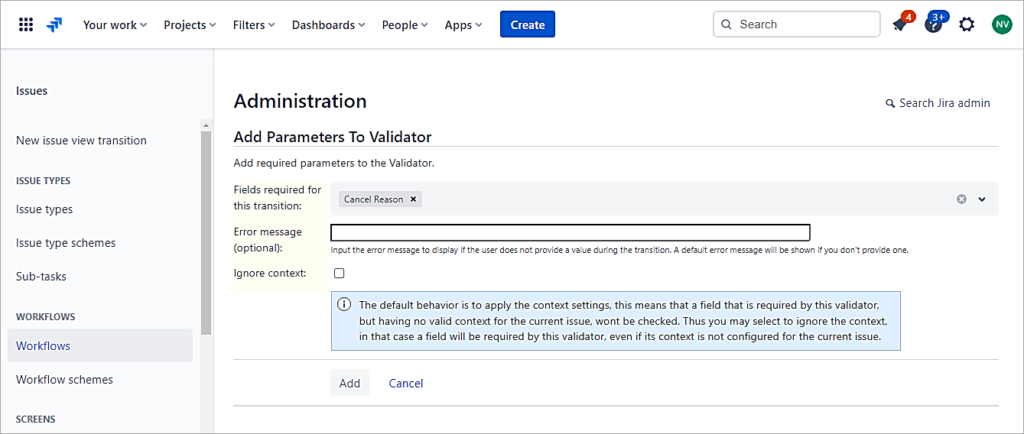Open the Your work menu

click(115, 25)
